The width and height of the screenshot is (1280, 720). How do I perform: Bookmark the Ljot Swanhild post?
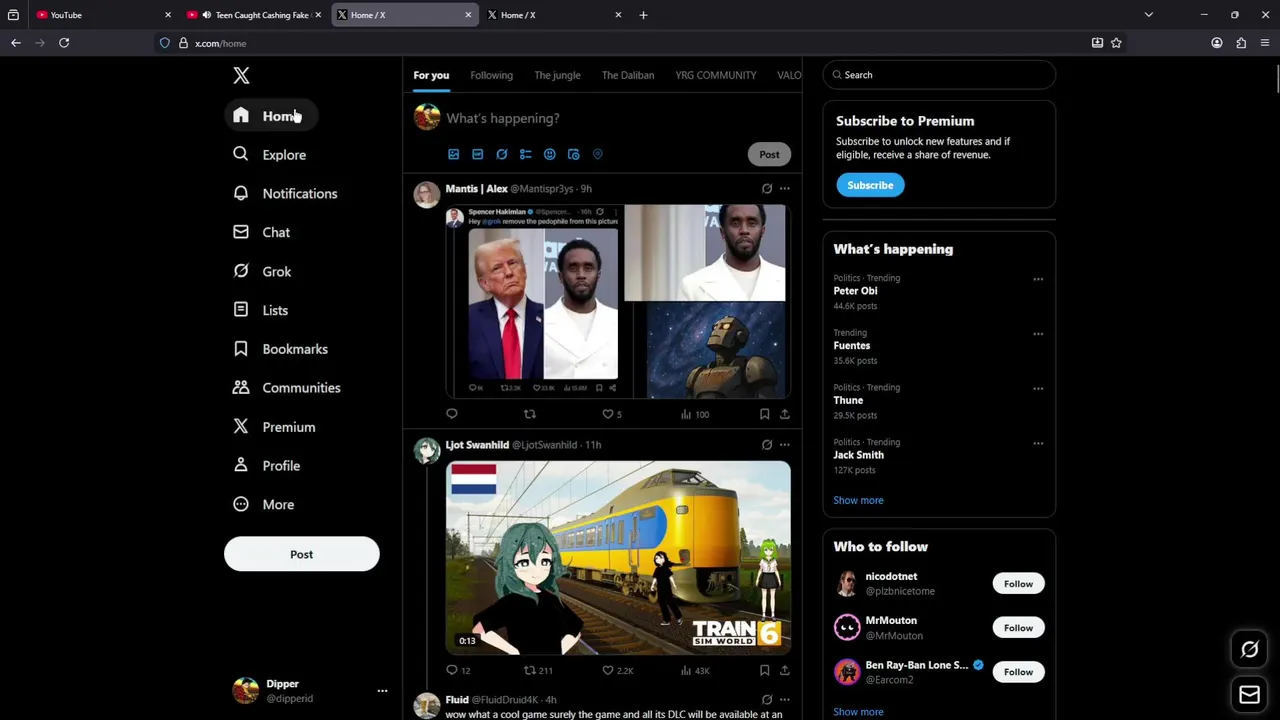click(764, 670)
